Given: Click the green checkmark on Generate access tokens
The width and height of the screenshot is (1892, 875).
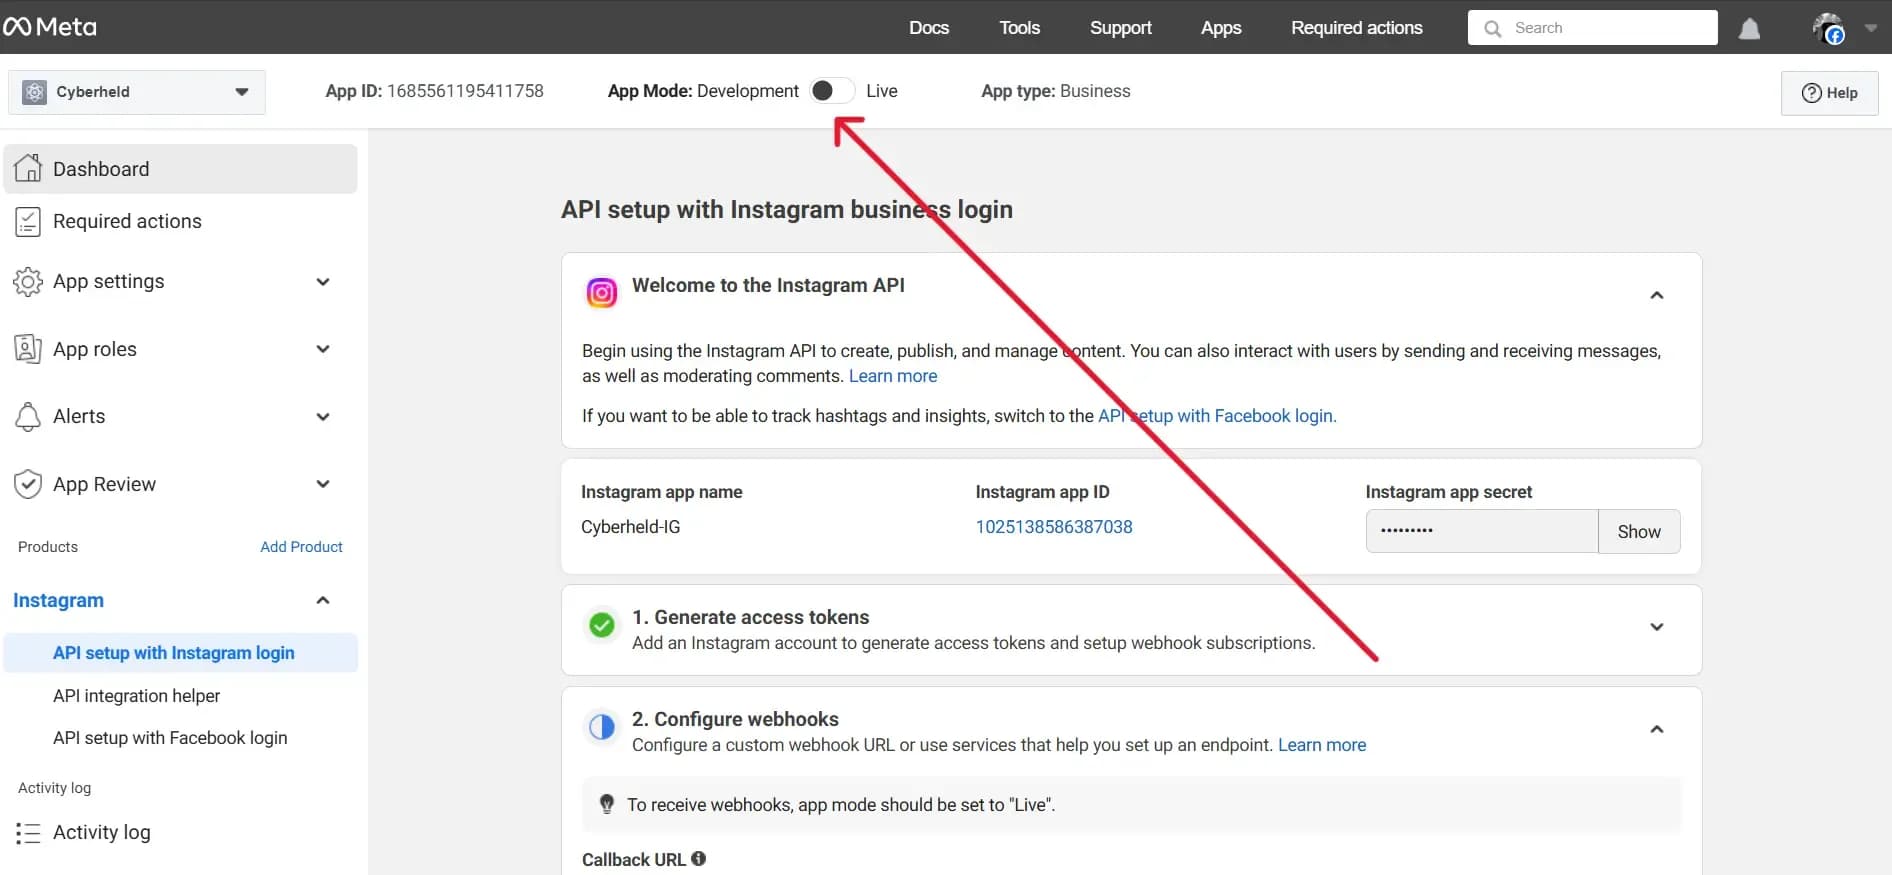Looking at the screenshot, I should pos(601,625).
